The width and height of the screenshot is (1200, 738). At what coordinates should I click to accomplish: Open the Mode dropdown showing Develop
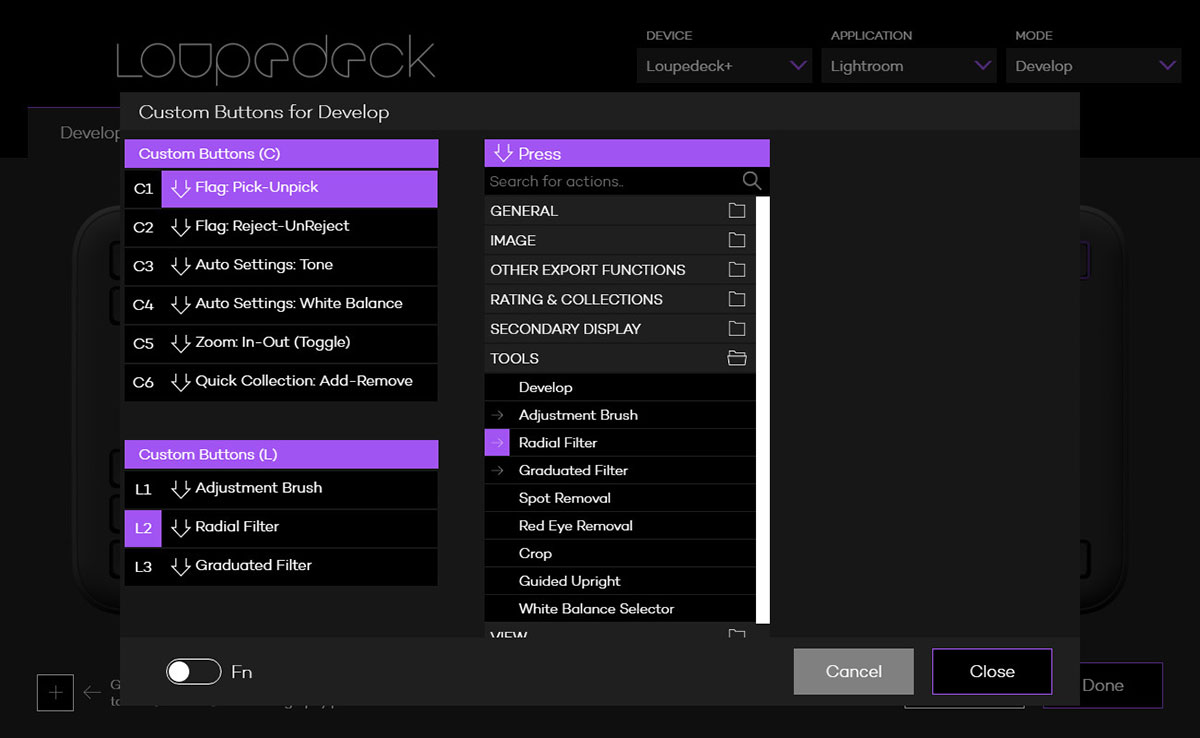pyautogui.click(x=1094, y=66)
